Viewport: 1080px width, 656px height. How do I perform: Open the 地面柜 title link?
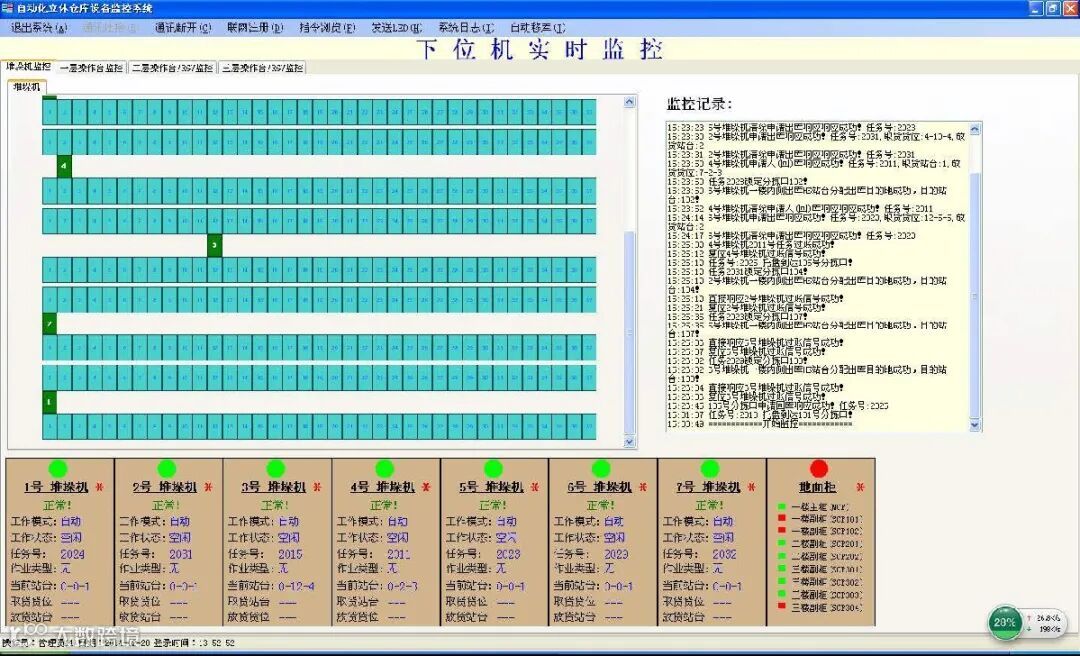click(x=818, y=487)
